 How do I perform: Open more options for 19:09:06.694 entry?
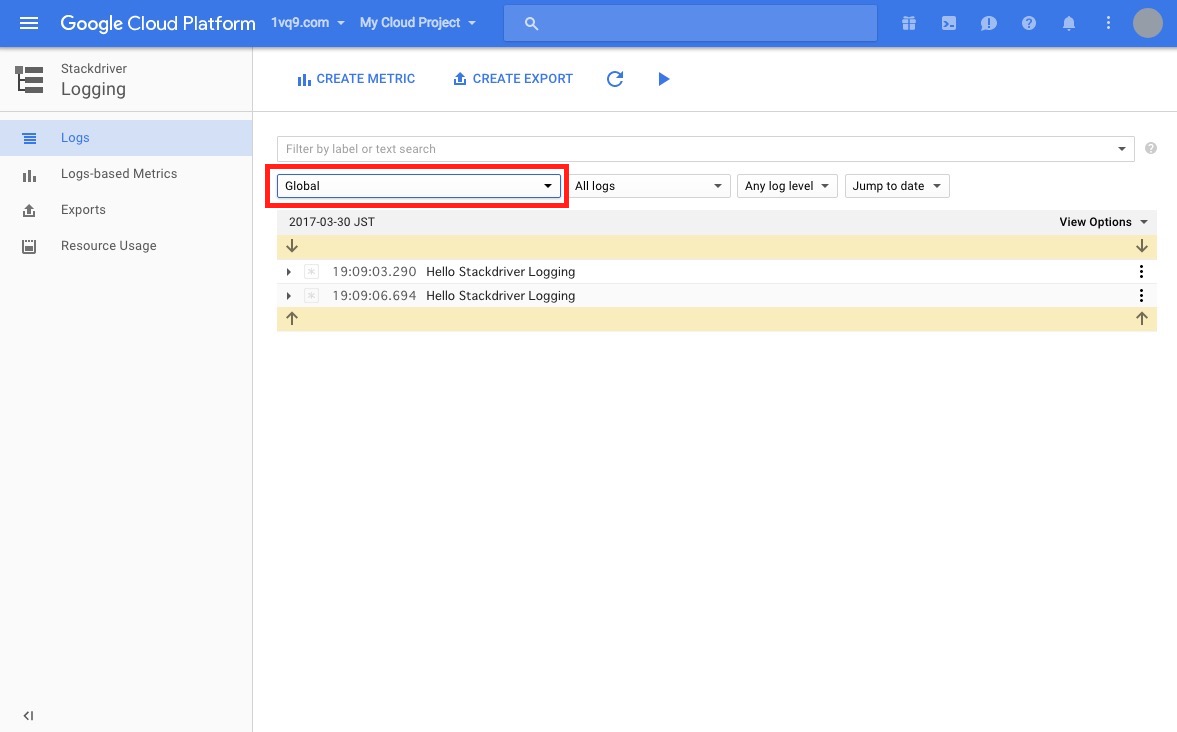tap(1141, 296)
